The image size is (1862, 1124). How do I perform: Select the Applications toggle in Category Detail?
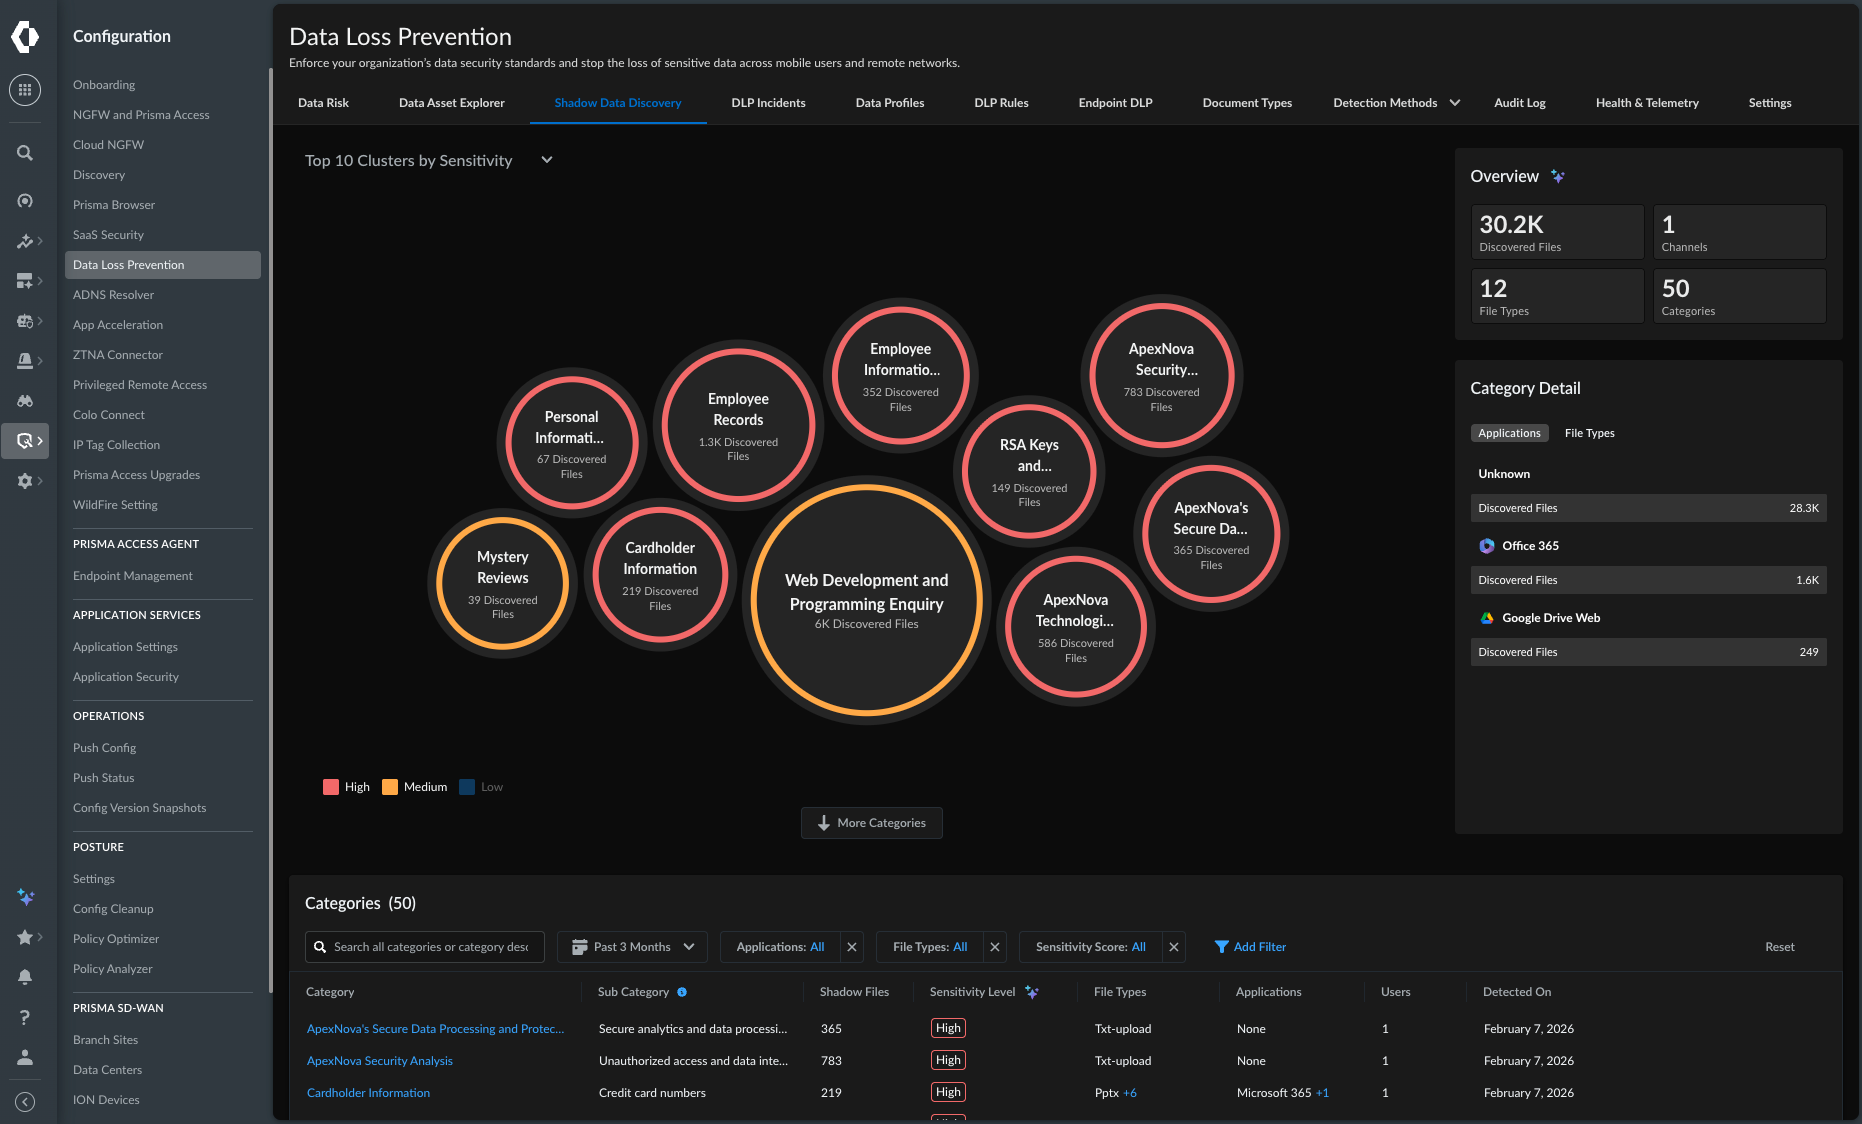[x=1509, y=433]
